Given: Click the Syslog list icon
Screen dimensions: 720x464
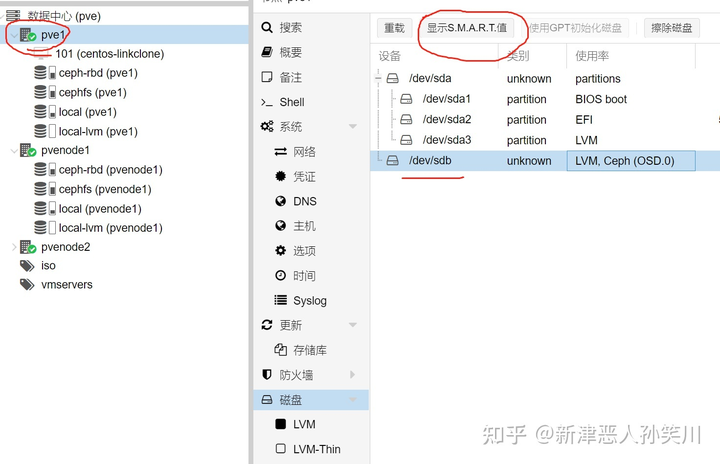Looking at the screenshot, I should (x=281, y=300).
